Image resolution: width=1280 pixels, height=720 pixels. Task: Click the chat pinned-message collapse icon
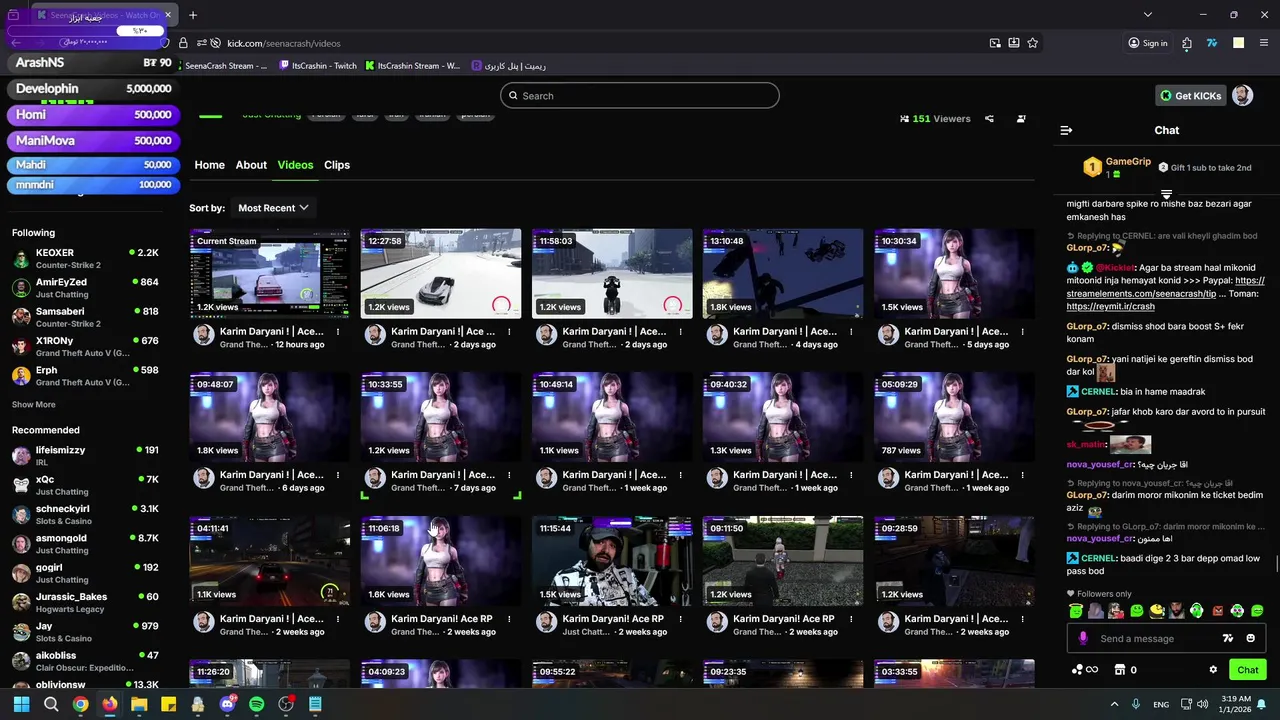click(x=1166, y=193)
